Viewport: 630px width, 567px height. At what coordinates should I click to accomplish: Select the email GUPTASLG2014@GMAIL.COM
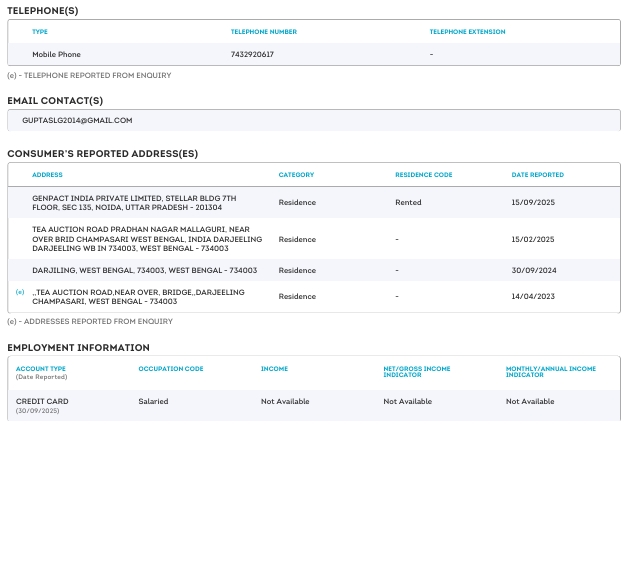point(77,120)
